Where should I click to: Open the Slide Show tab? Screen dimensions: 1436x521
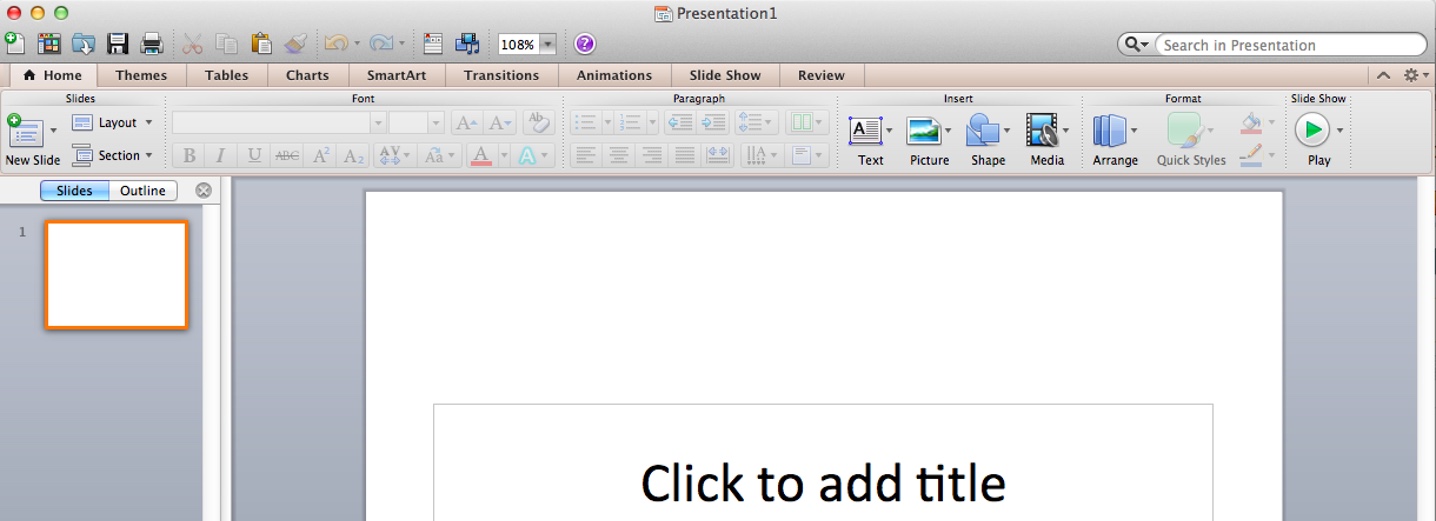click(x=725, y=75)
